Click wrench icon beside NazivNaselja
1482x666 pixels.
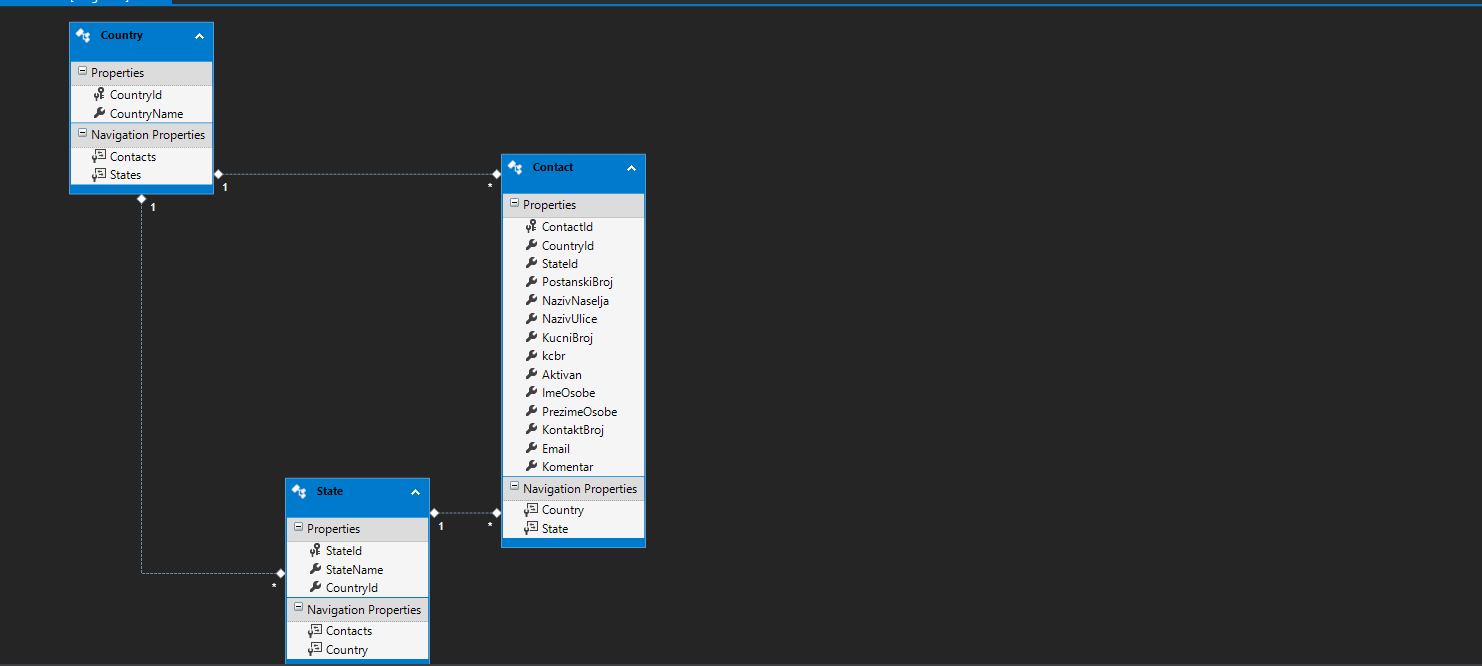pos(531,300)
